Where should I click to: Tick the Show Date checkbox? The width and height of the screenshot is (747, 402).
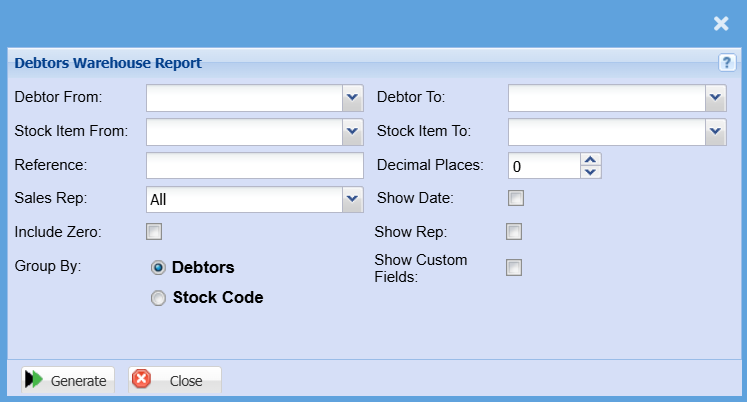516,198
